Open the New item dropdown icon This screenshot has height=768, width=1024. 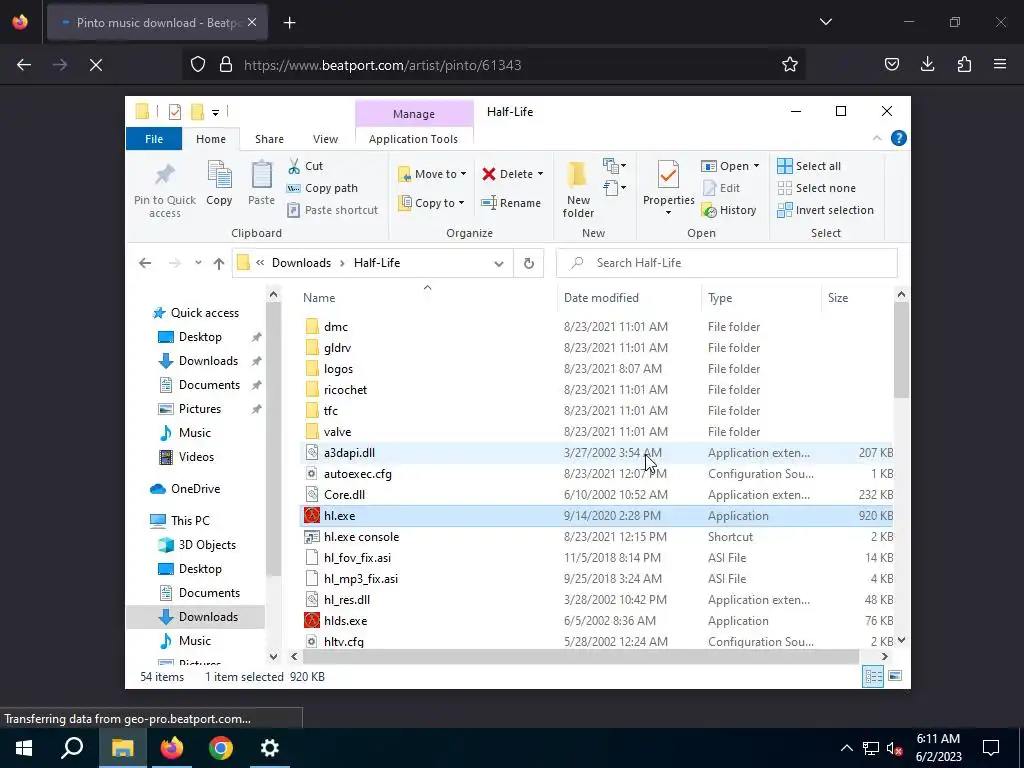pyautogui.click(x=615, y=165)
